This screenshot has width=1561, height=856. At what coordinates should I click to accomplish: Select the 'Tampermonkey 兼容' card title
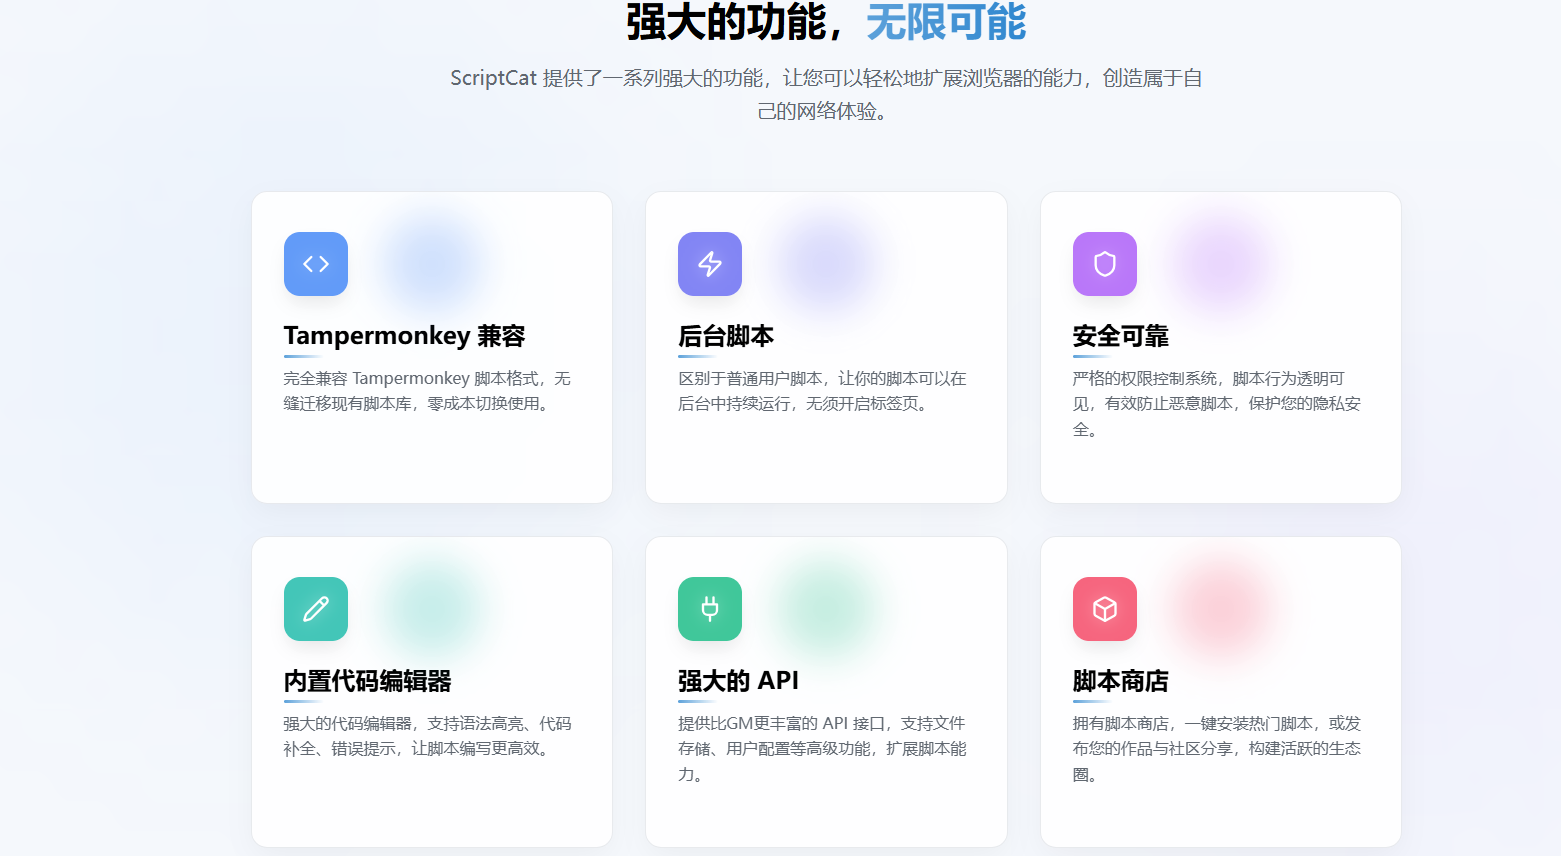point(404,336)
